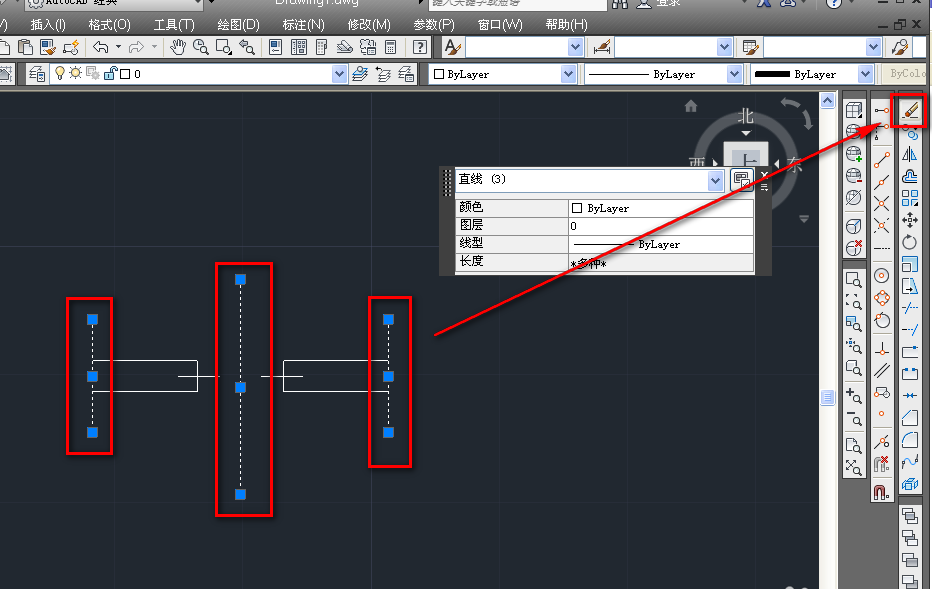Click the 颜色 ByLayer value field

coord(661,208)
